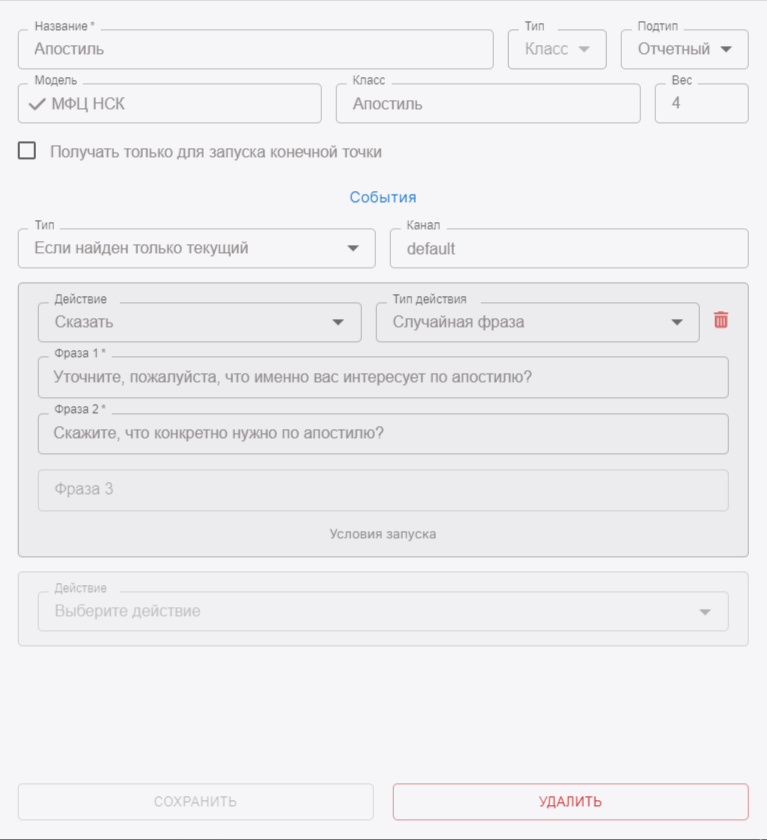
Task: Click the empty Фраза 3 field
Action: [382, 490]
